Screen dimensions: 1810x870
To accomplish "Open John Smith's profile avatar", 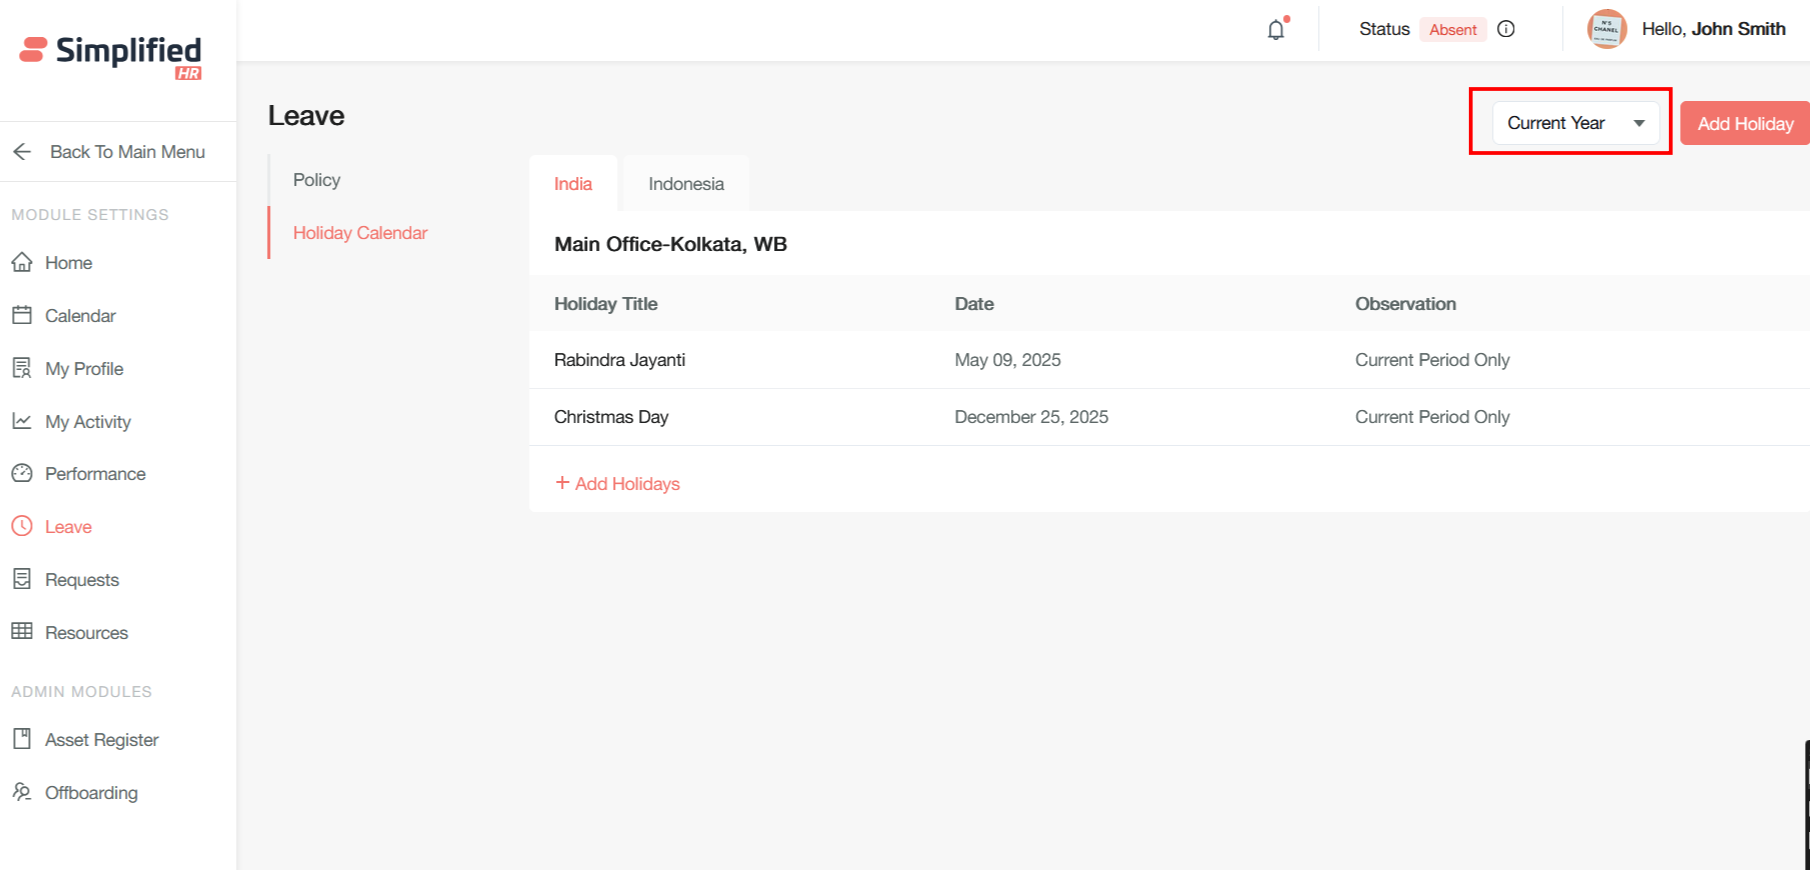I will (x=1606, y=29).
